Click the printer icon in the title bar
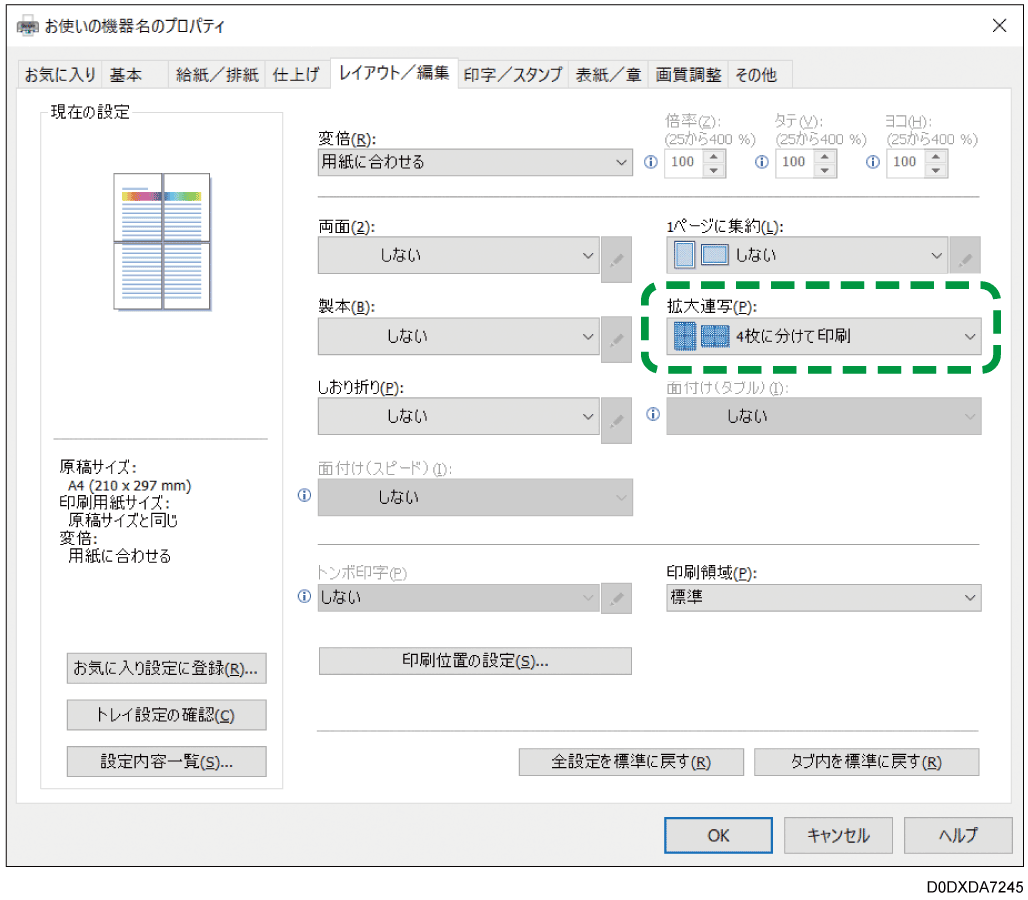Viewport: 1028px width, 900px height. [26, 26]
